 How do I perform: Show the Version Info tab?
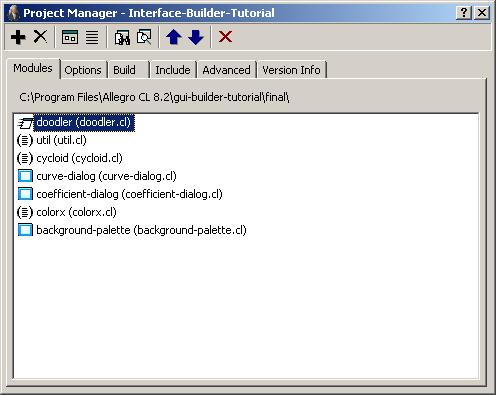(291, 70)
